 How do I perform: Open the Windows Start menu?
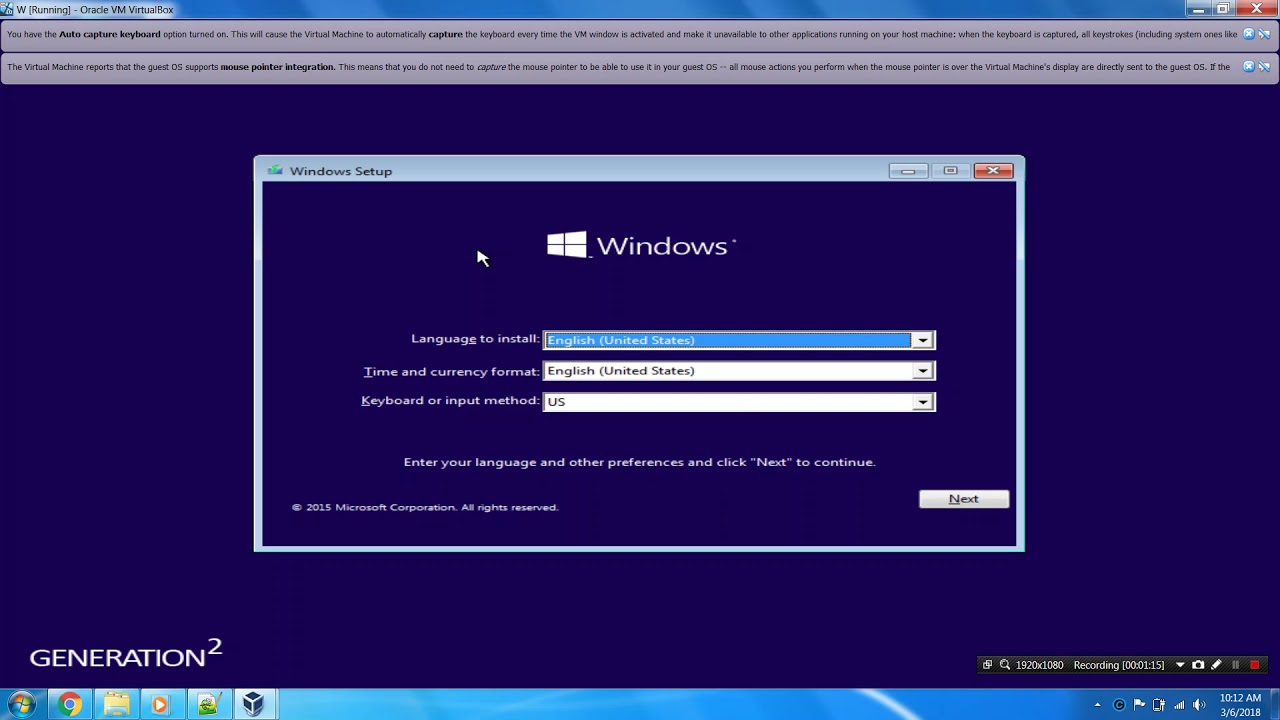22,705
